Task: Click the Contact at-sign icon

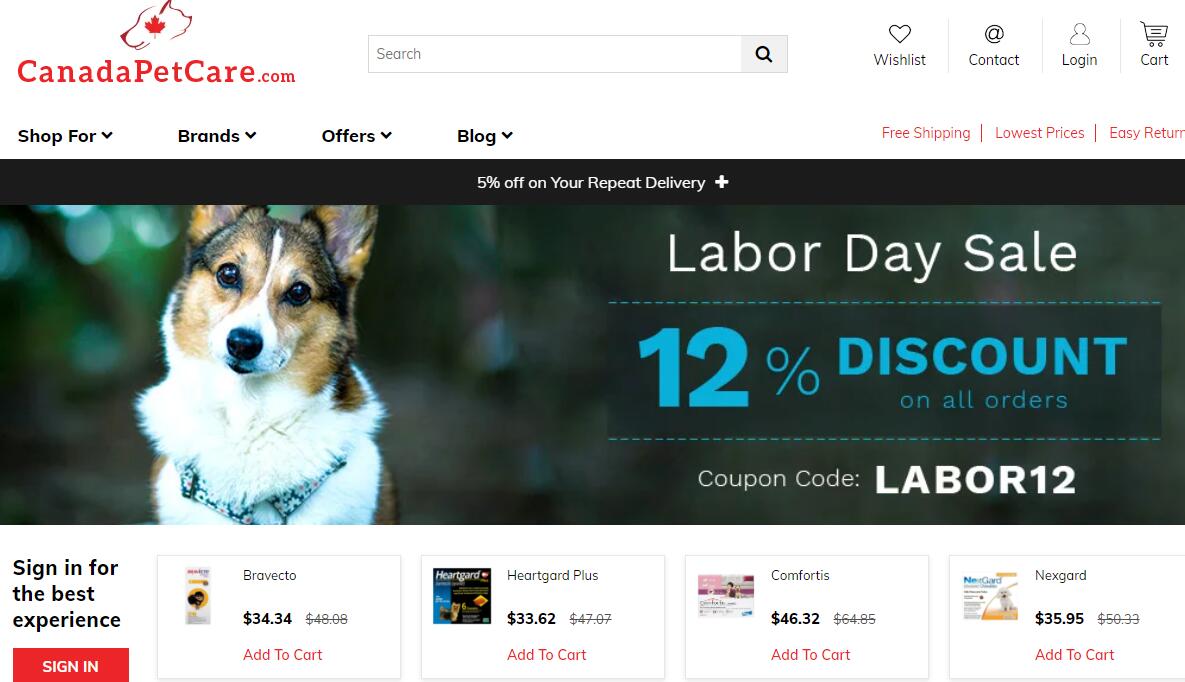Action: click(x=994, y=34)
